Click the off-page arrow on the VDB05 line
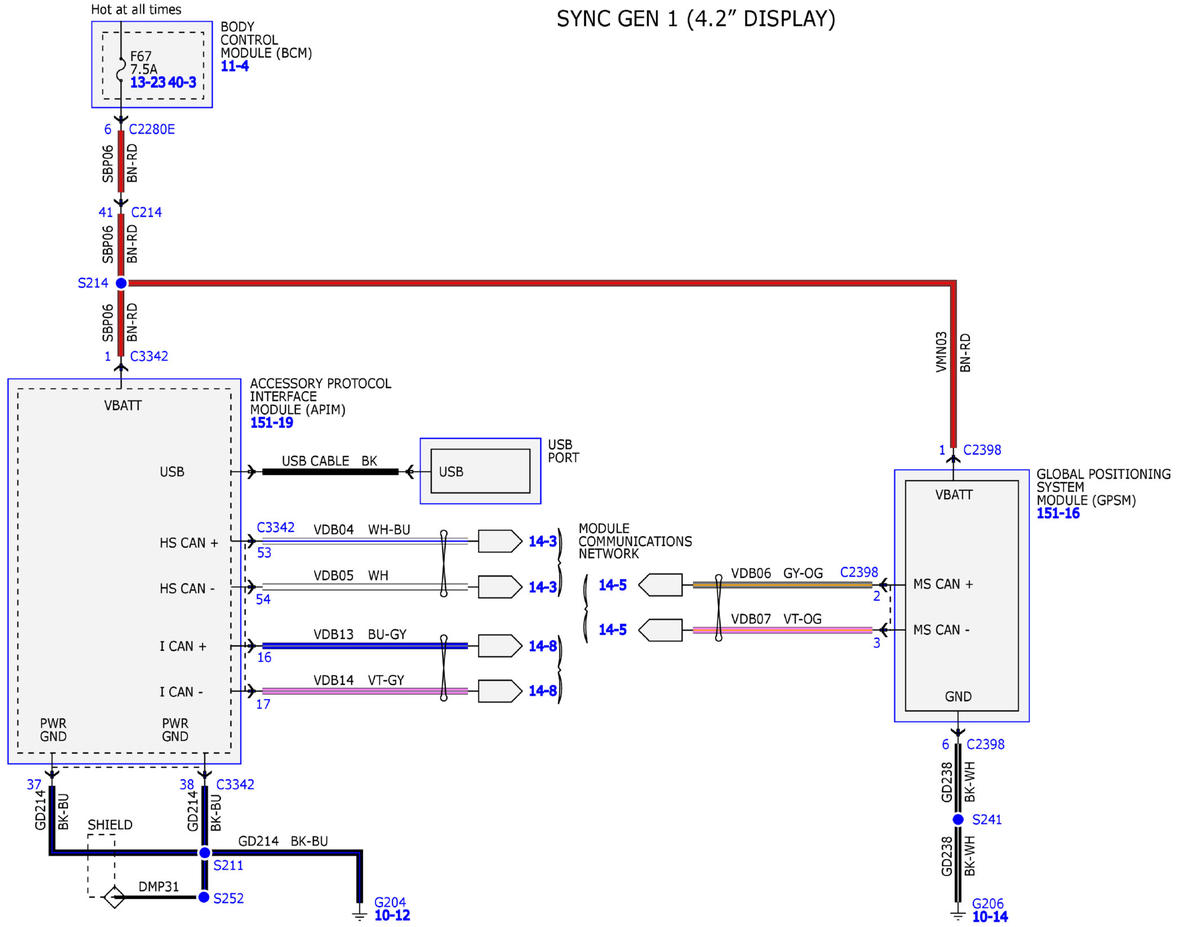Screen dimensions: 1200x927 [x=499, y=586]
